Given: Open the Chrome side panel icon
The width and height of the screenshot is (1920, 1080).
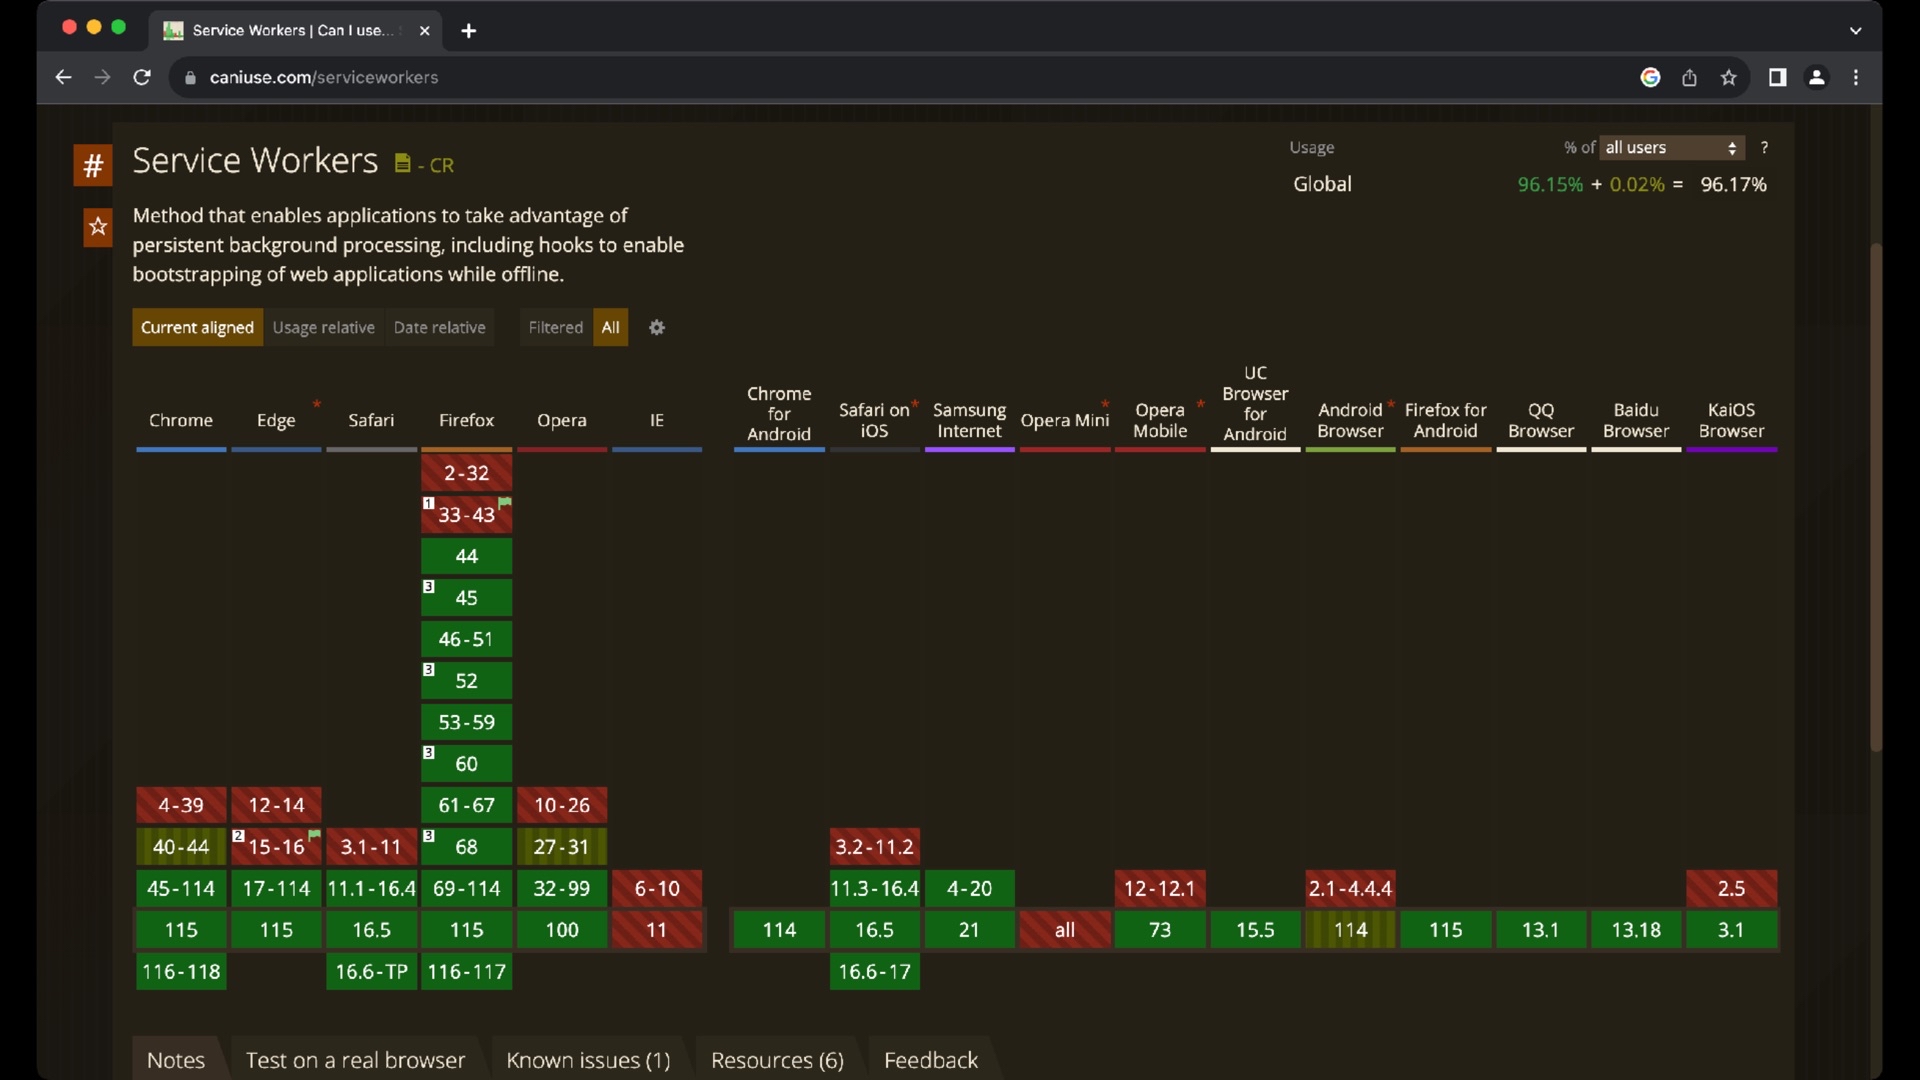Looking at the screenshot, I should [x=1777, y=78].
